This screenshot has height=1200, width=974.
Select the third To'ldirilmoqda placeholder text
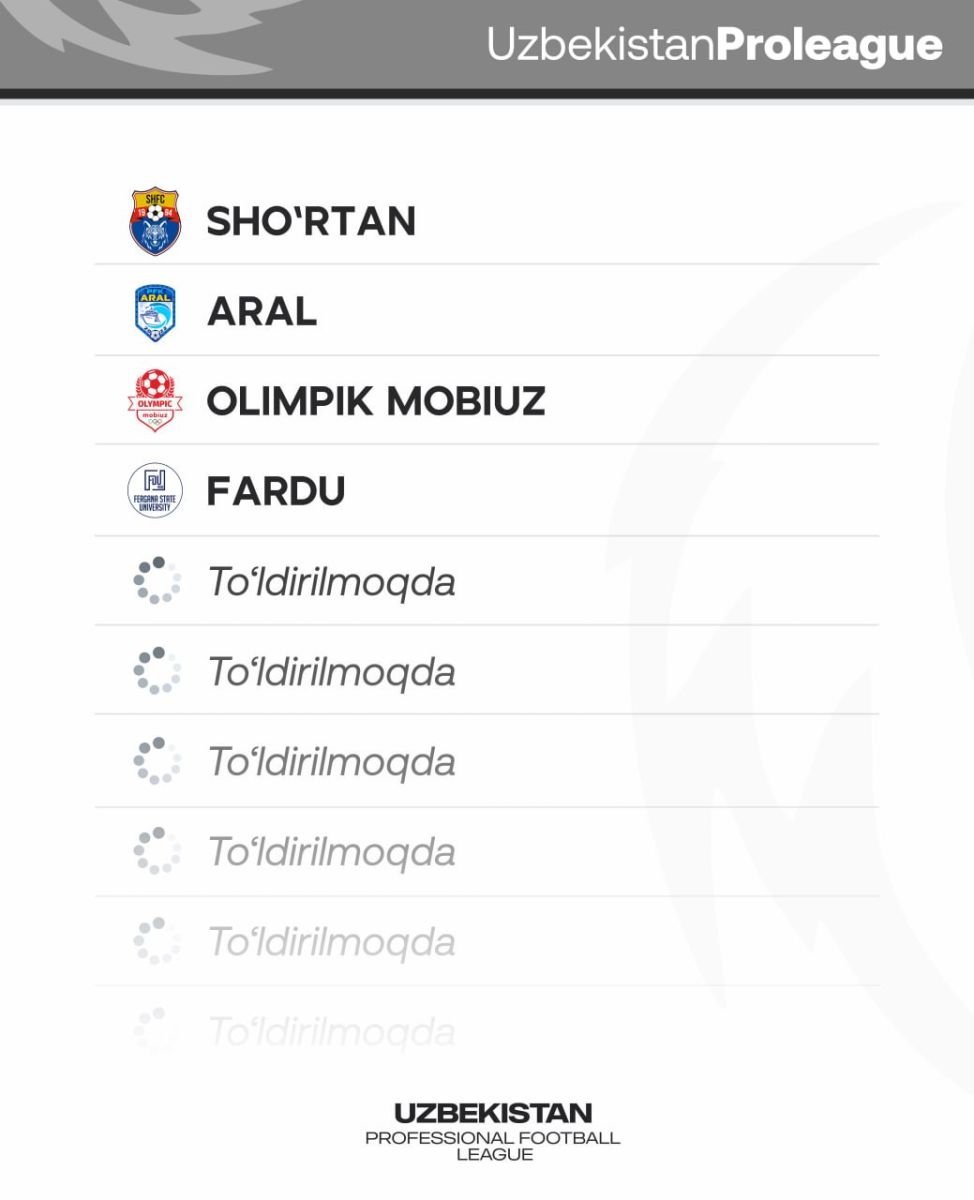[x=331, y=762]
